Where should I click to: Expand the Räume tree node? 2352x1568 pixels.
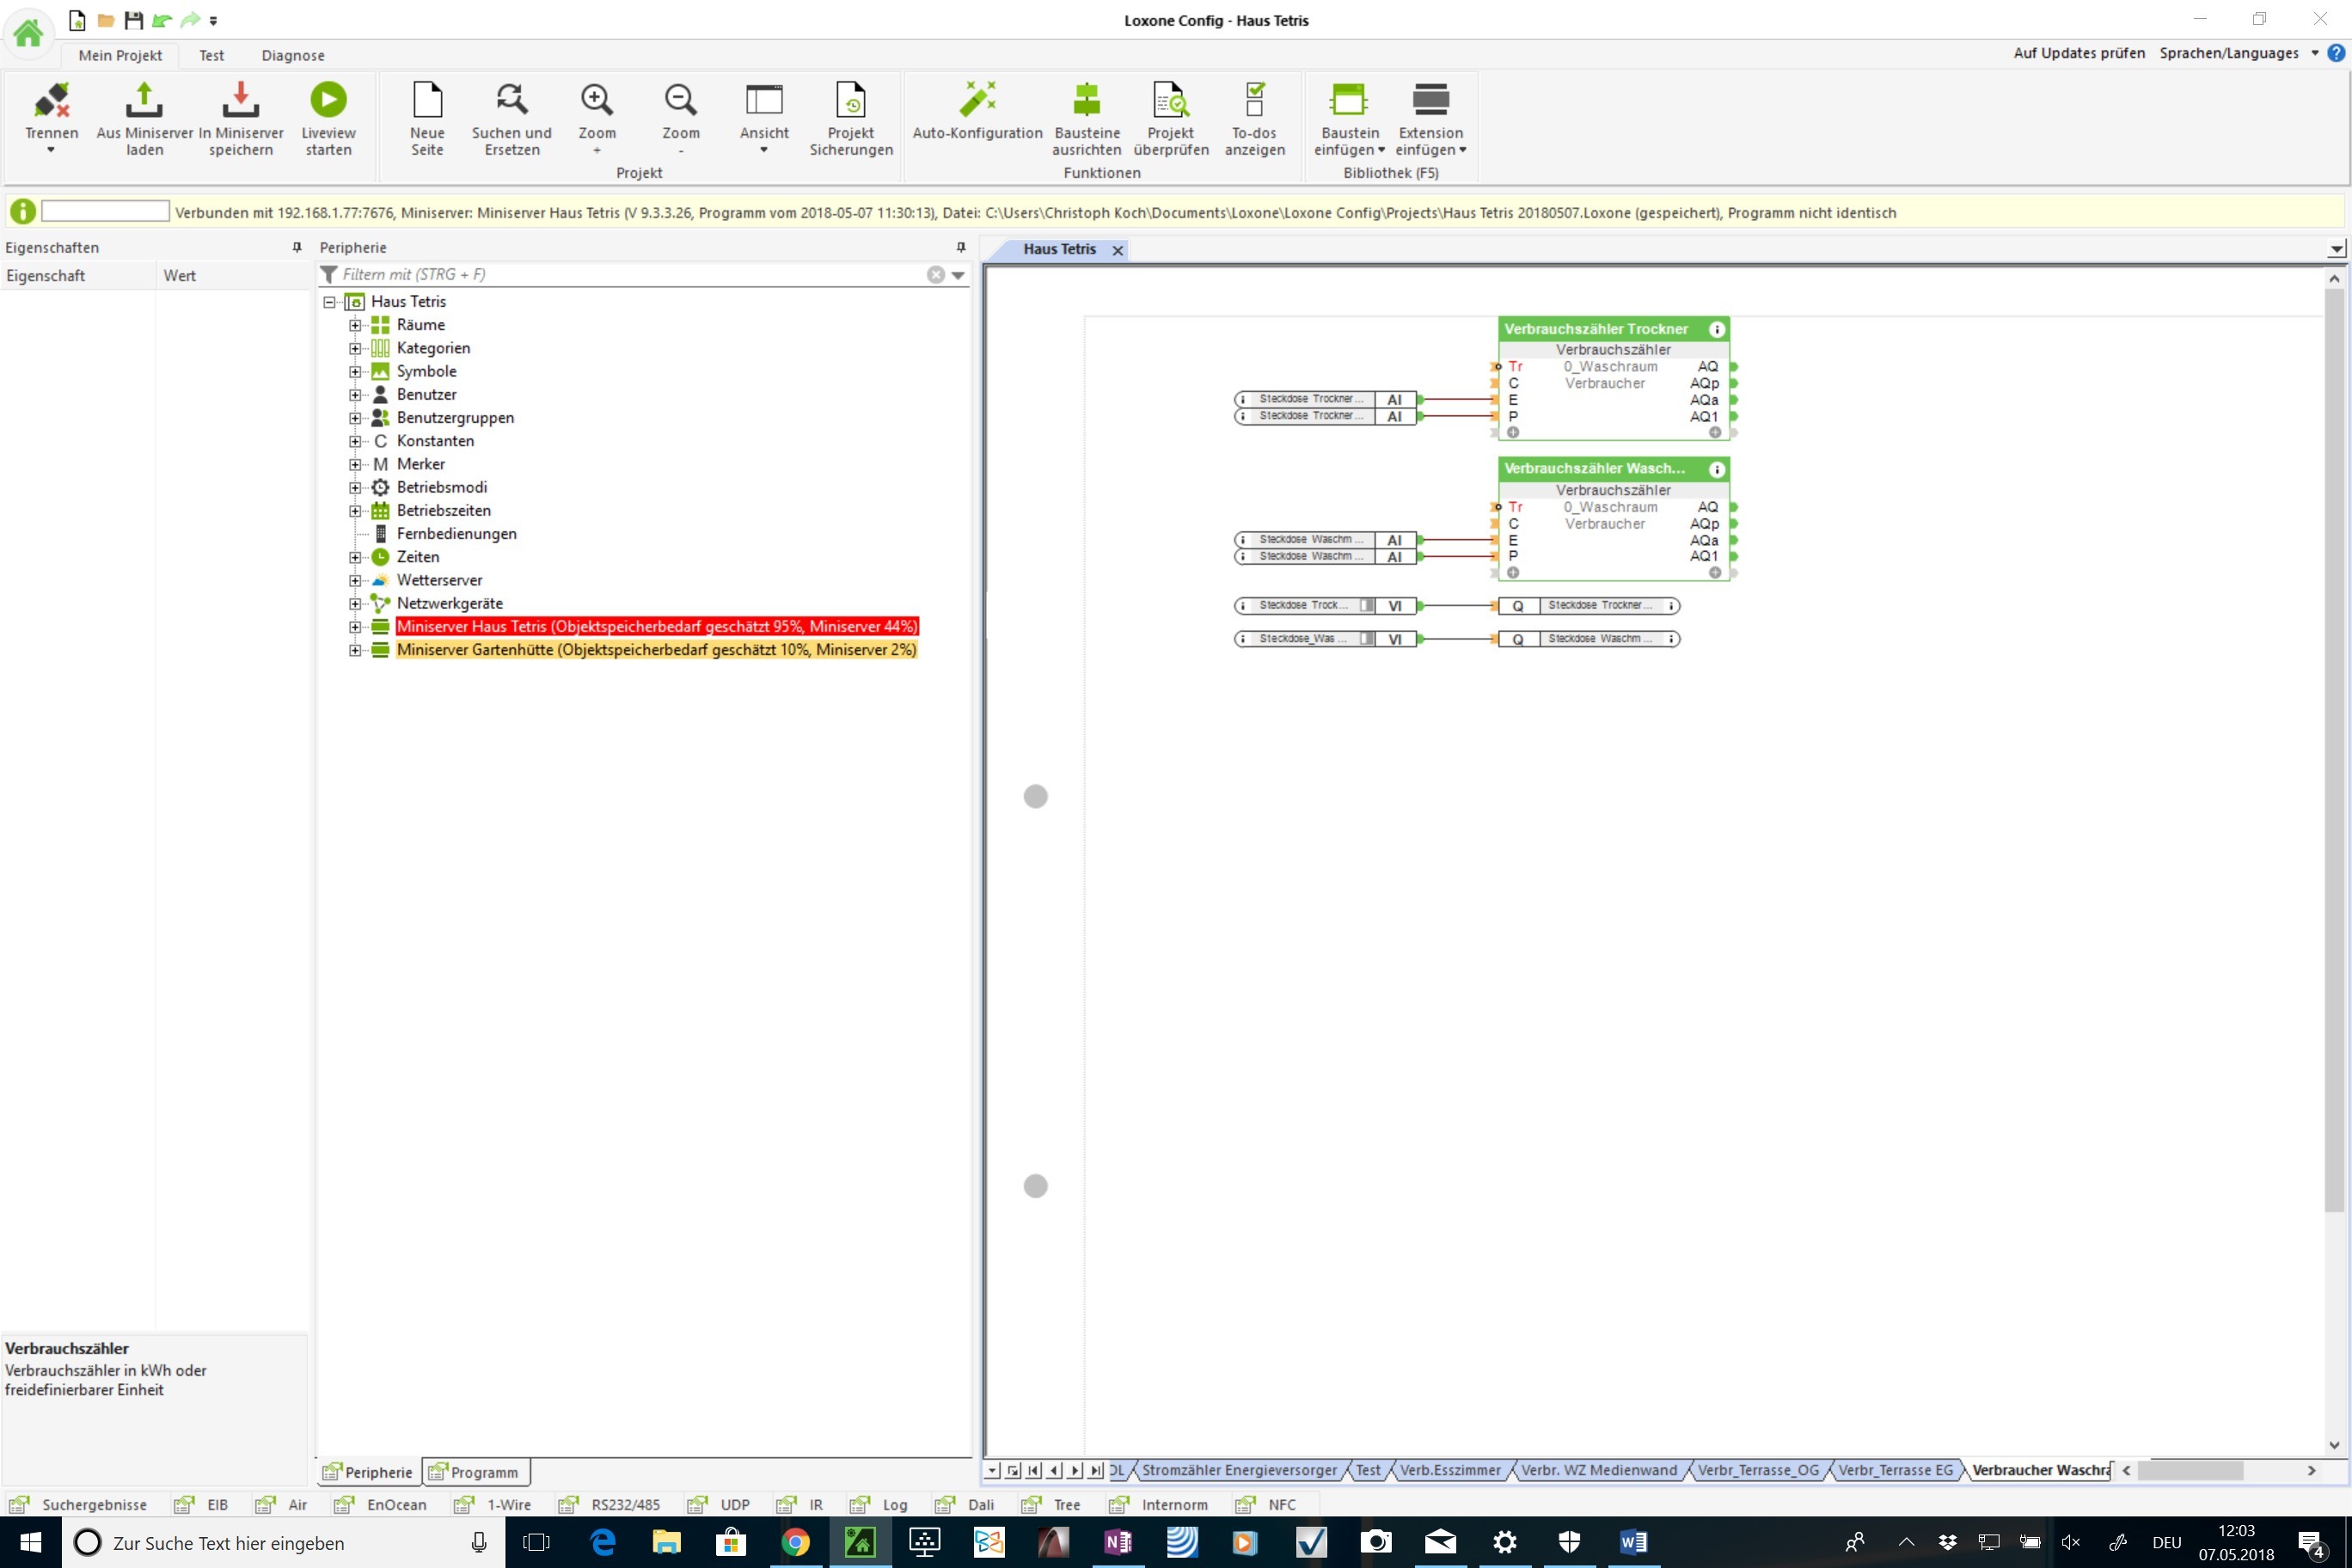pos(355,325)
